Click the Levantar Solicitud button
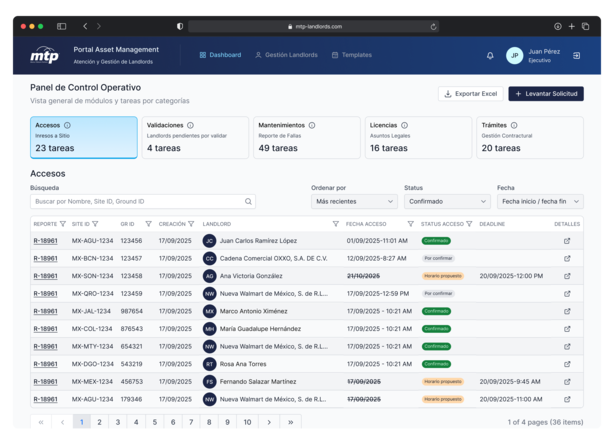 click(x=545, y=94)
